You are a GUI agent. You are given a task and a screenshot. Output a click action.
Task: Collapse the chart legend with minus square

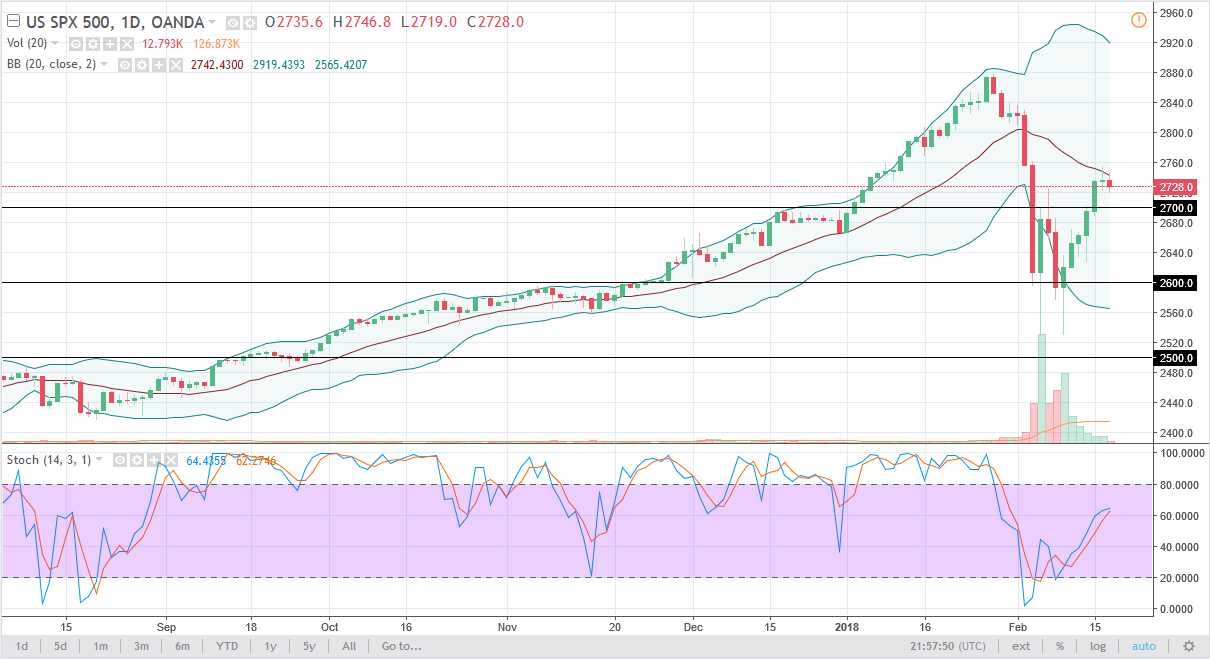[x=13, y=21]
